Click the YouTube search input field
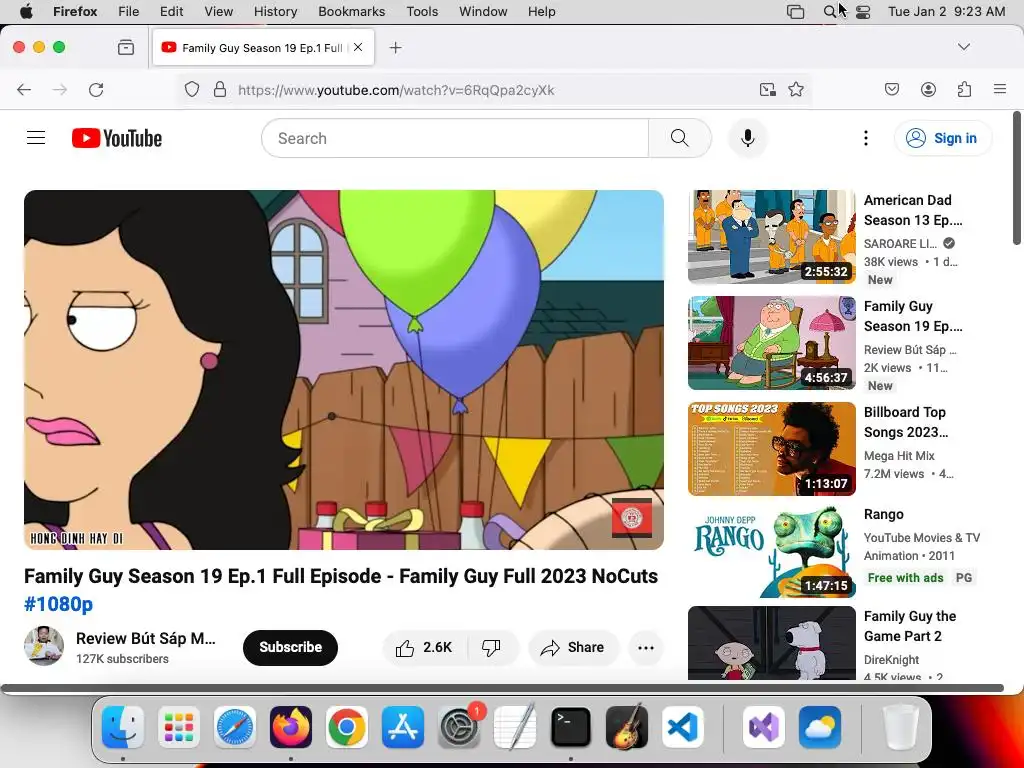This screenshot has height=768, width=1024. click(x=455, y=138)
